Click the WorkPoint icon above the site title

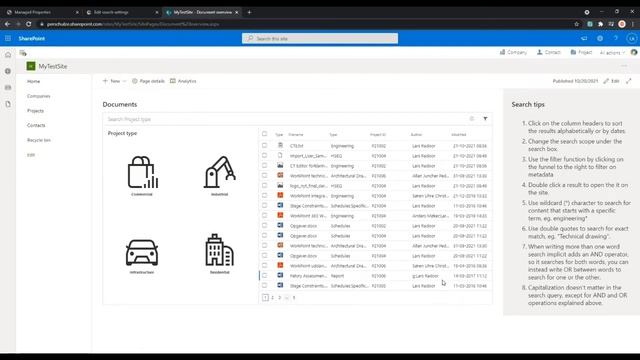tap(23, 53)
